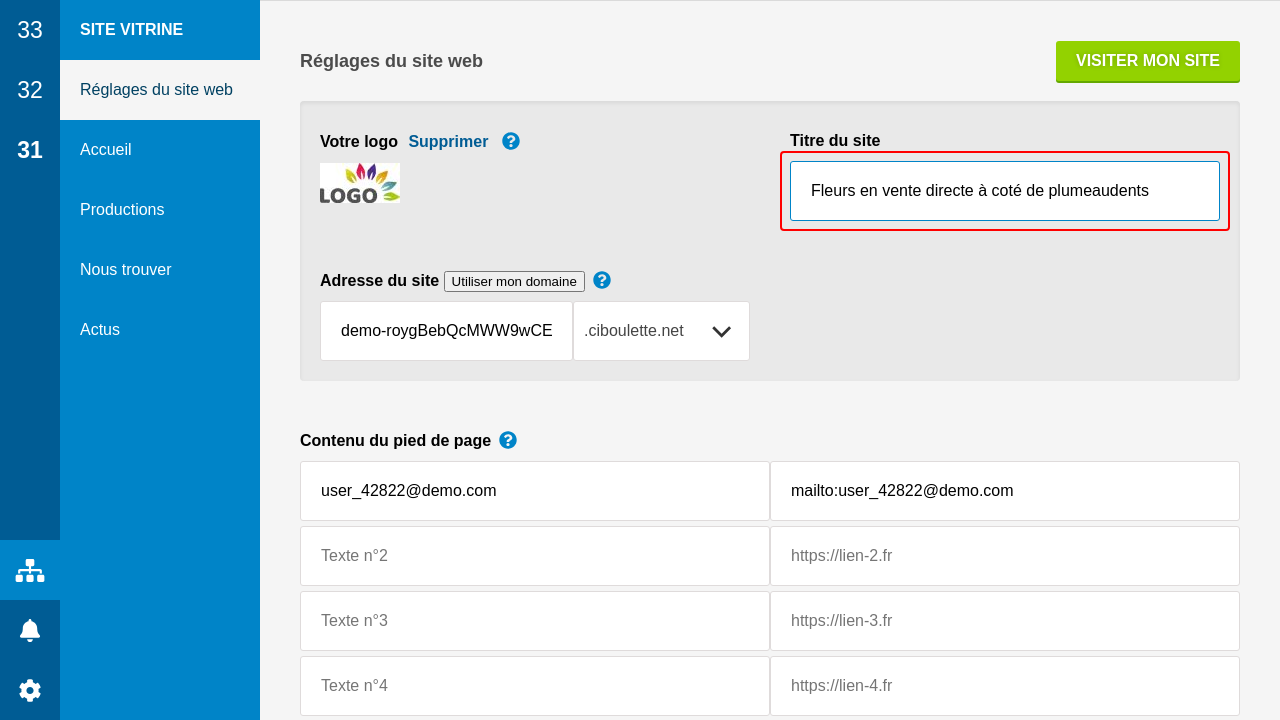Click the Texte n°2 footer field
This screenshot has height=720, width=1280.
coord(534,556)
